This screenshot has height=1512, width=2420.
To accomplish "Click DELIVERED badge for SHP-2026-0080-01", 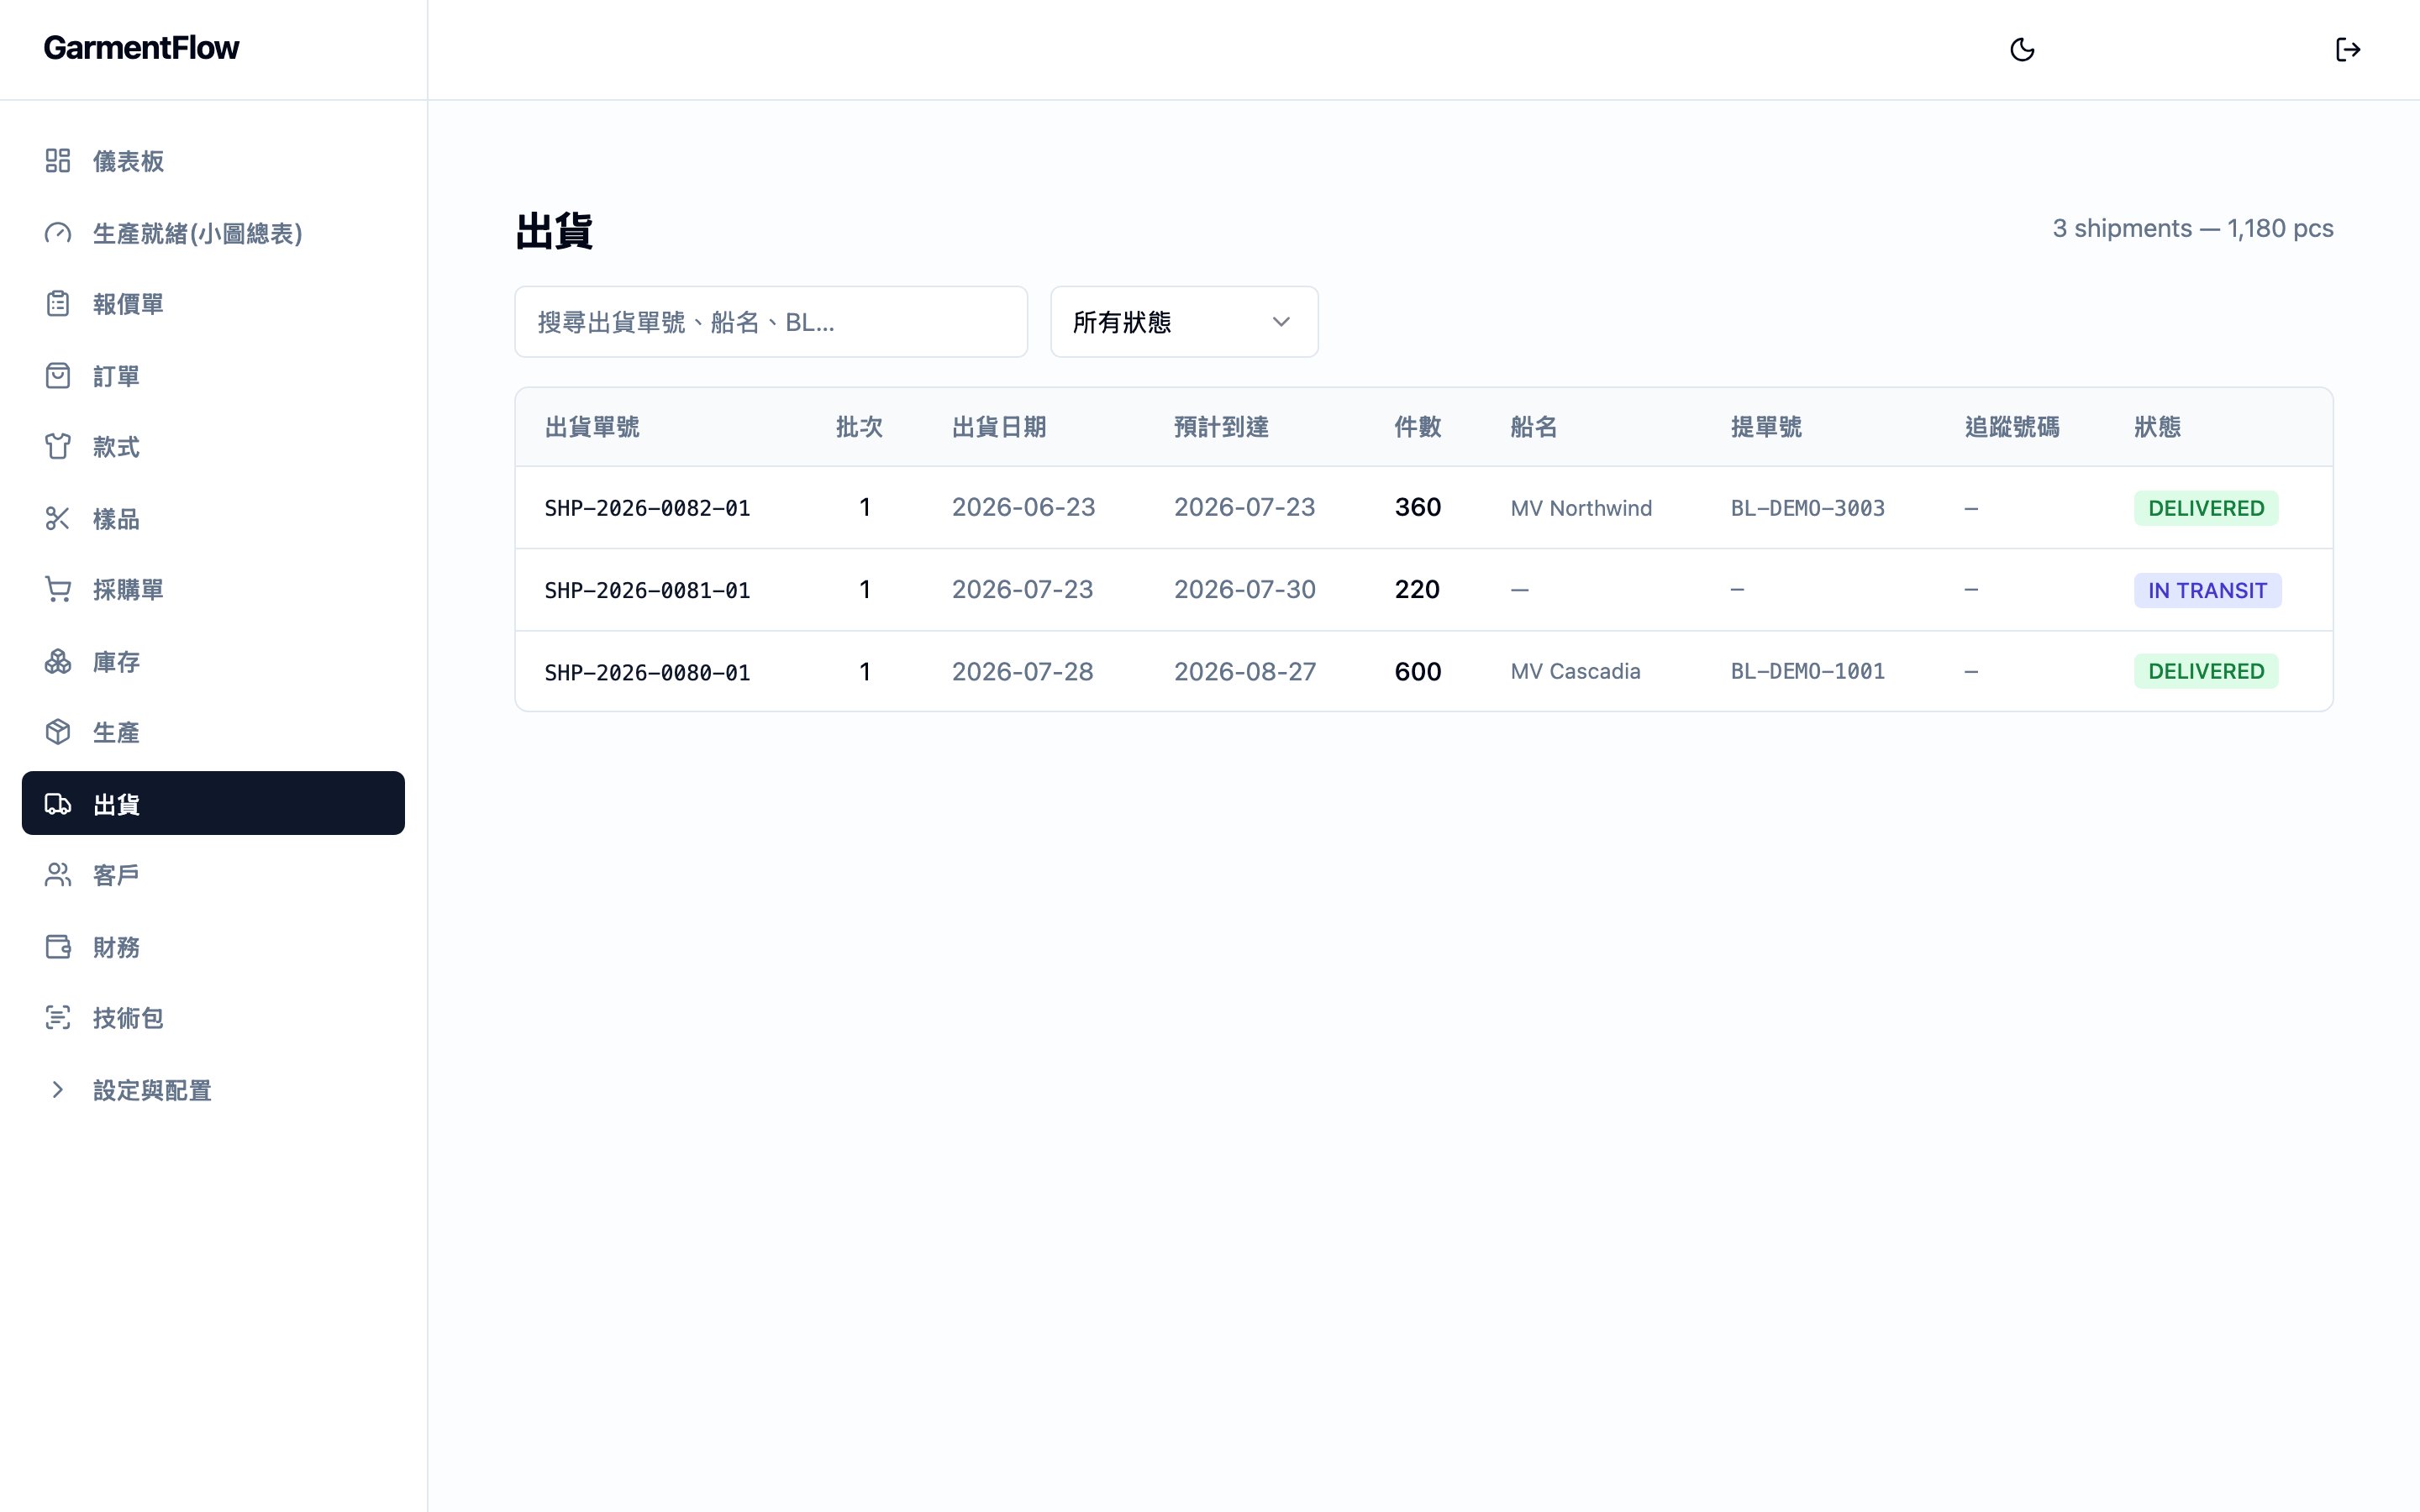I will (2206, 671).
